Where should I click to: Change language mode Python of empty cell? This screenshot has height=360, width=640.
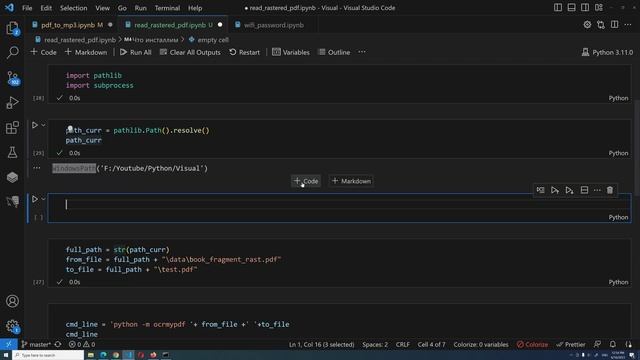coord(618,217)
